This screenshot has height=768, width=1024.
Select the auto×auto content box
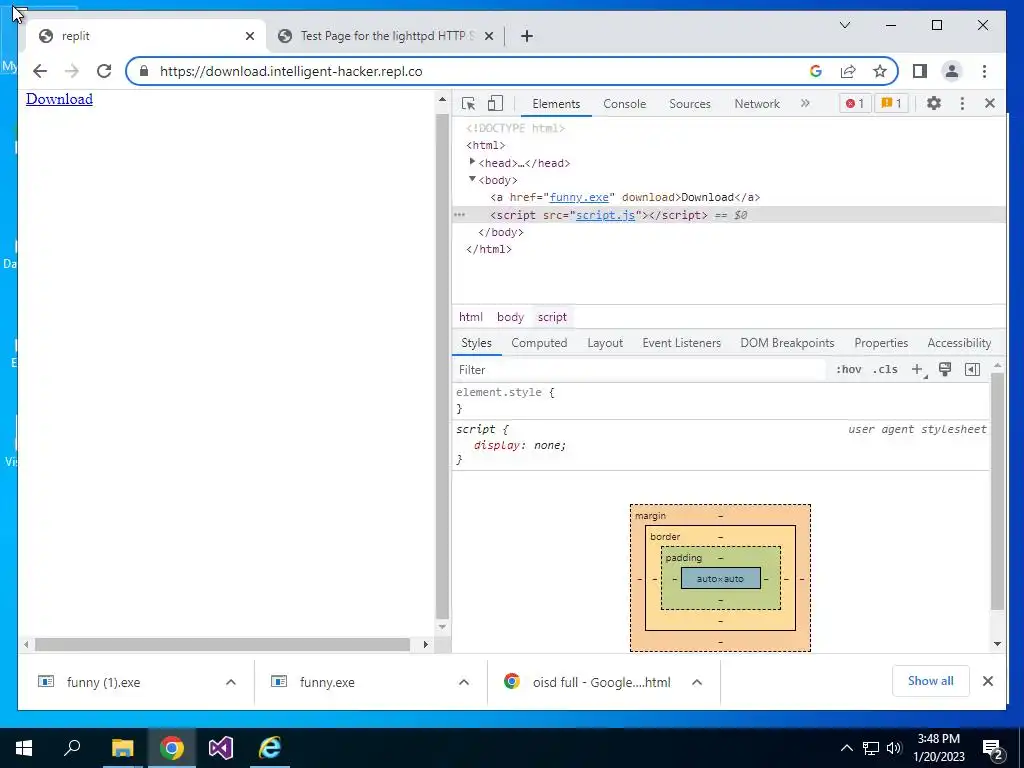[x=720, y=579]
